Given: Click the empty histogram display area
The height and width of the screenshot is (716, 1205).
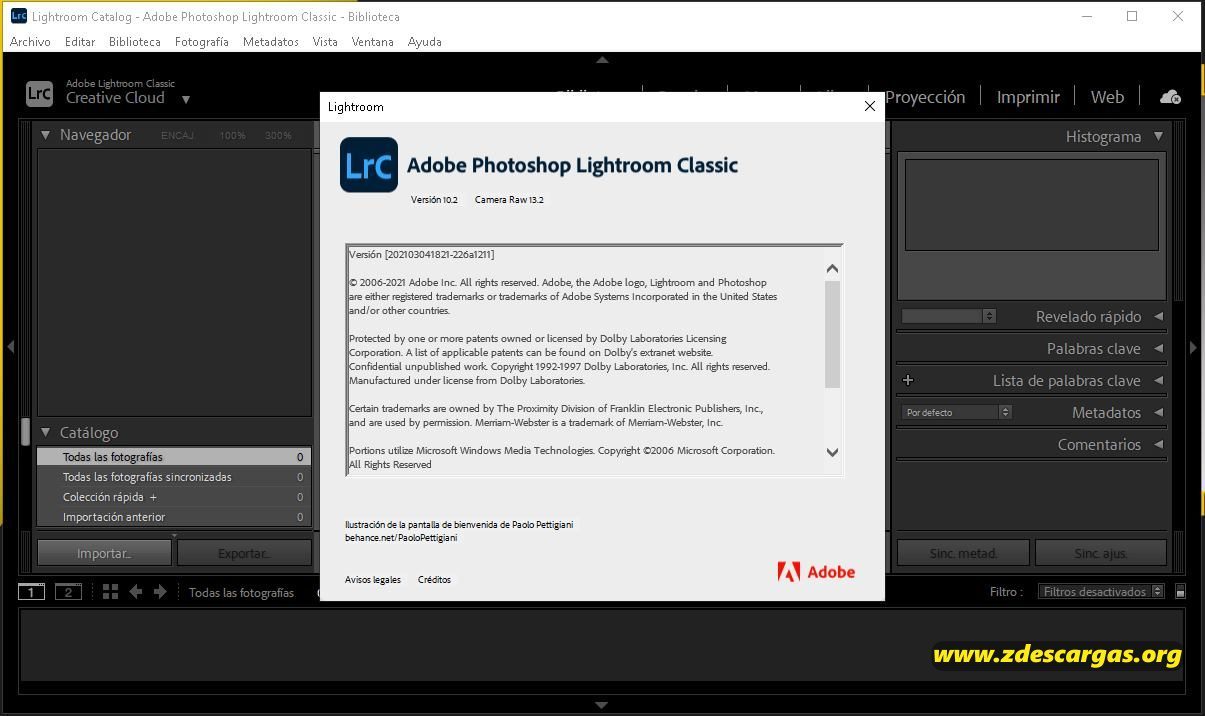Looking at the screenshot, I should coord(1031,205).
